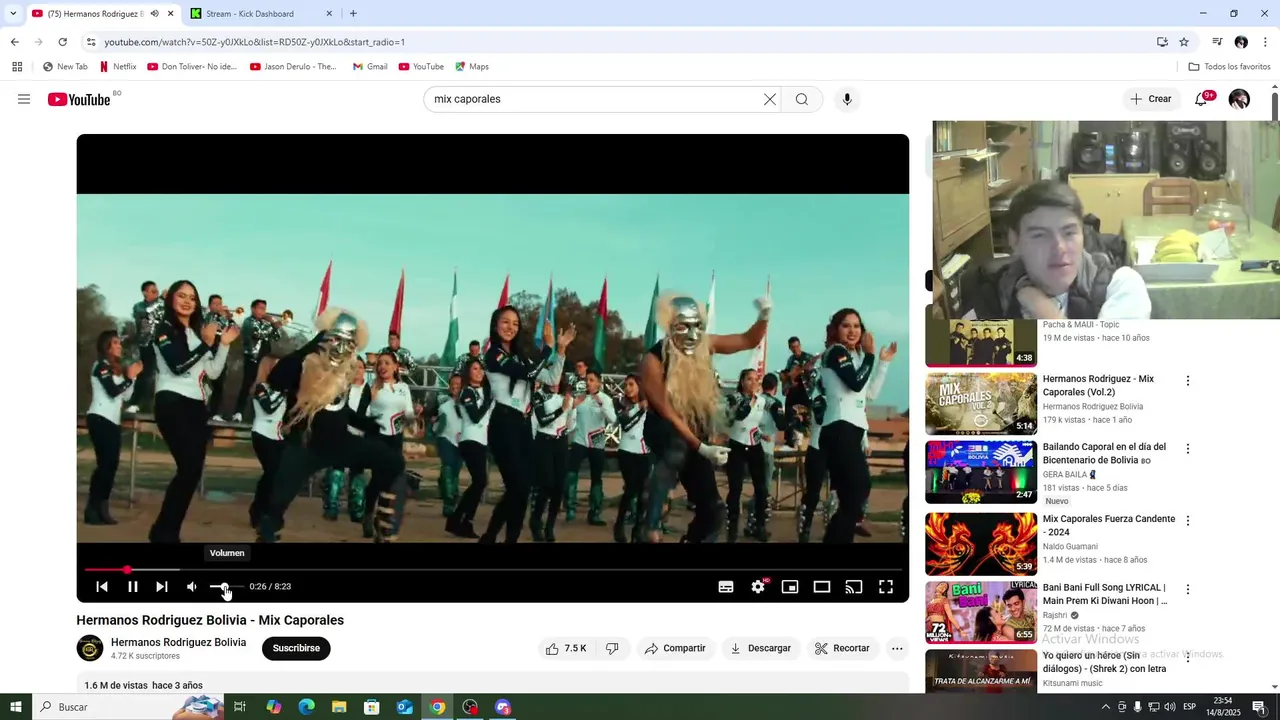Open options for Mix Caporales Vol.2 video

[x=1188, y=381]
